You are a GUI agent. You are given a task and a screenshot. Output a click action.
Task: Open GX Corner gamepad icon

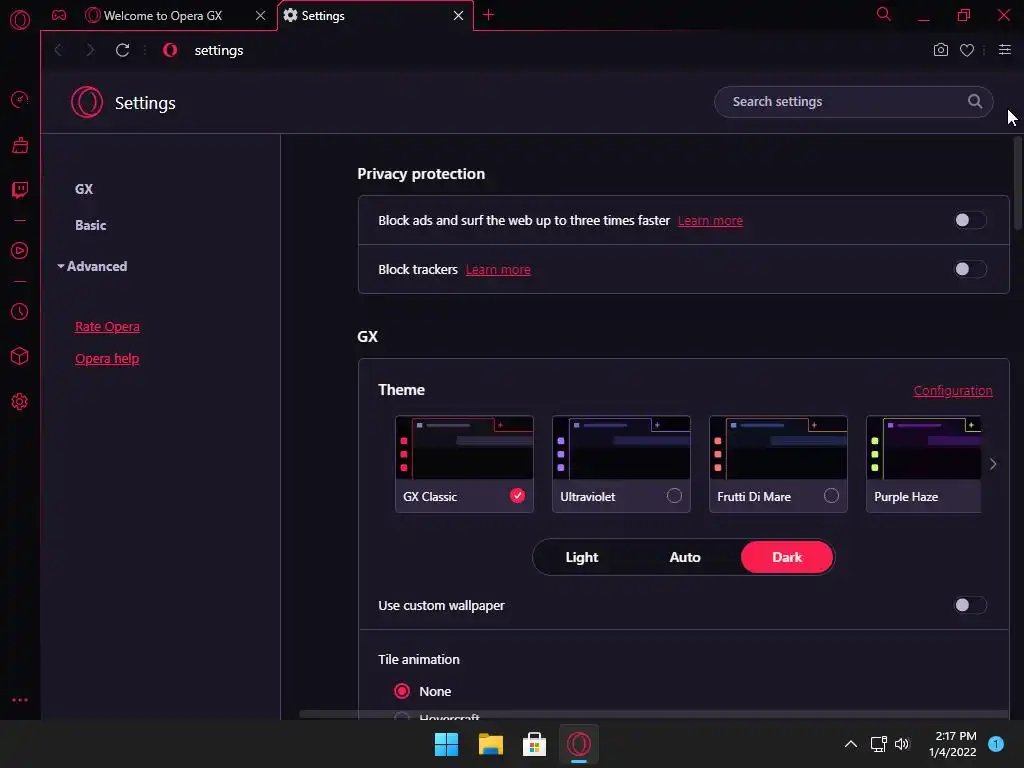tap(59, 15)
